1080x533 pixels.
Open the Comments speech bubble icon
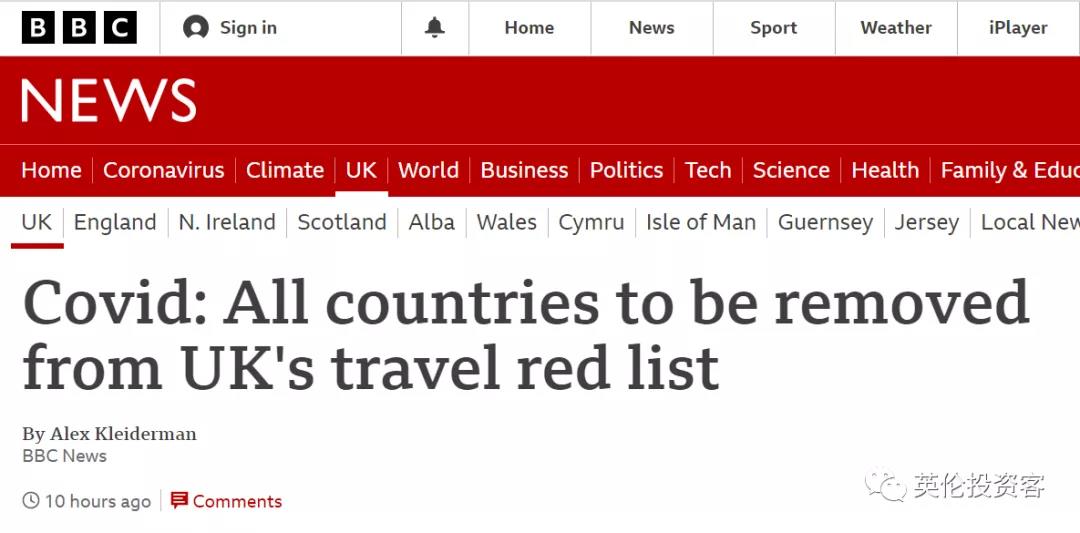pos(179,501)
